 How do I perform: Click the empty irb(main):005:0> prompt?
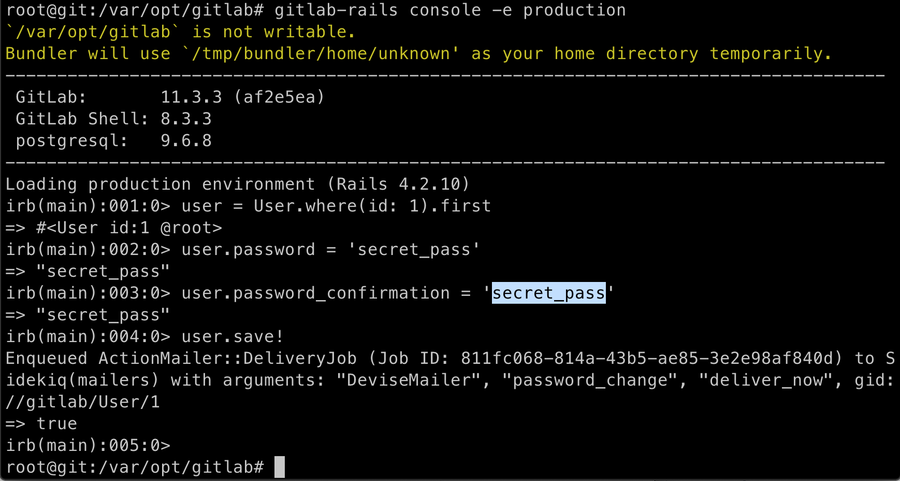click(88, 446)
